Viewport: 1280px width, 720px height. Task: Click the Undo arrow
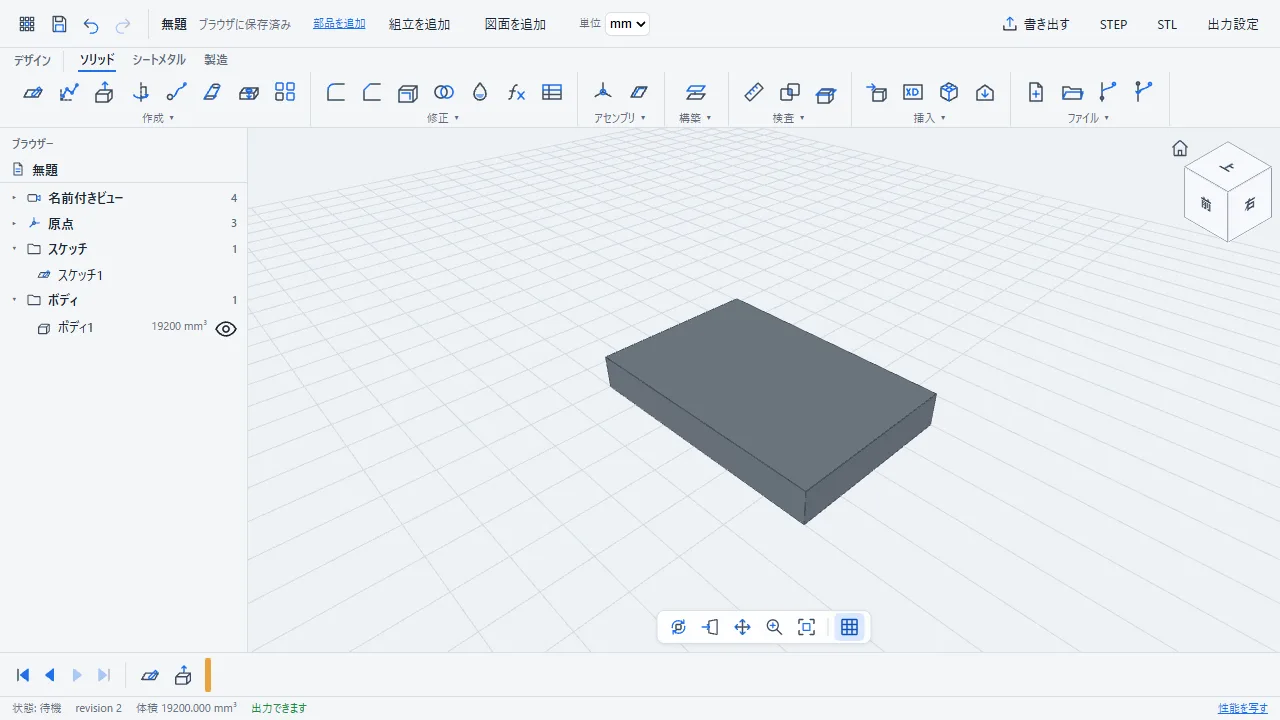click(x=91, y=24)
